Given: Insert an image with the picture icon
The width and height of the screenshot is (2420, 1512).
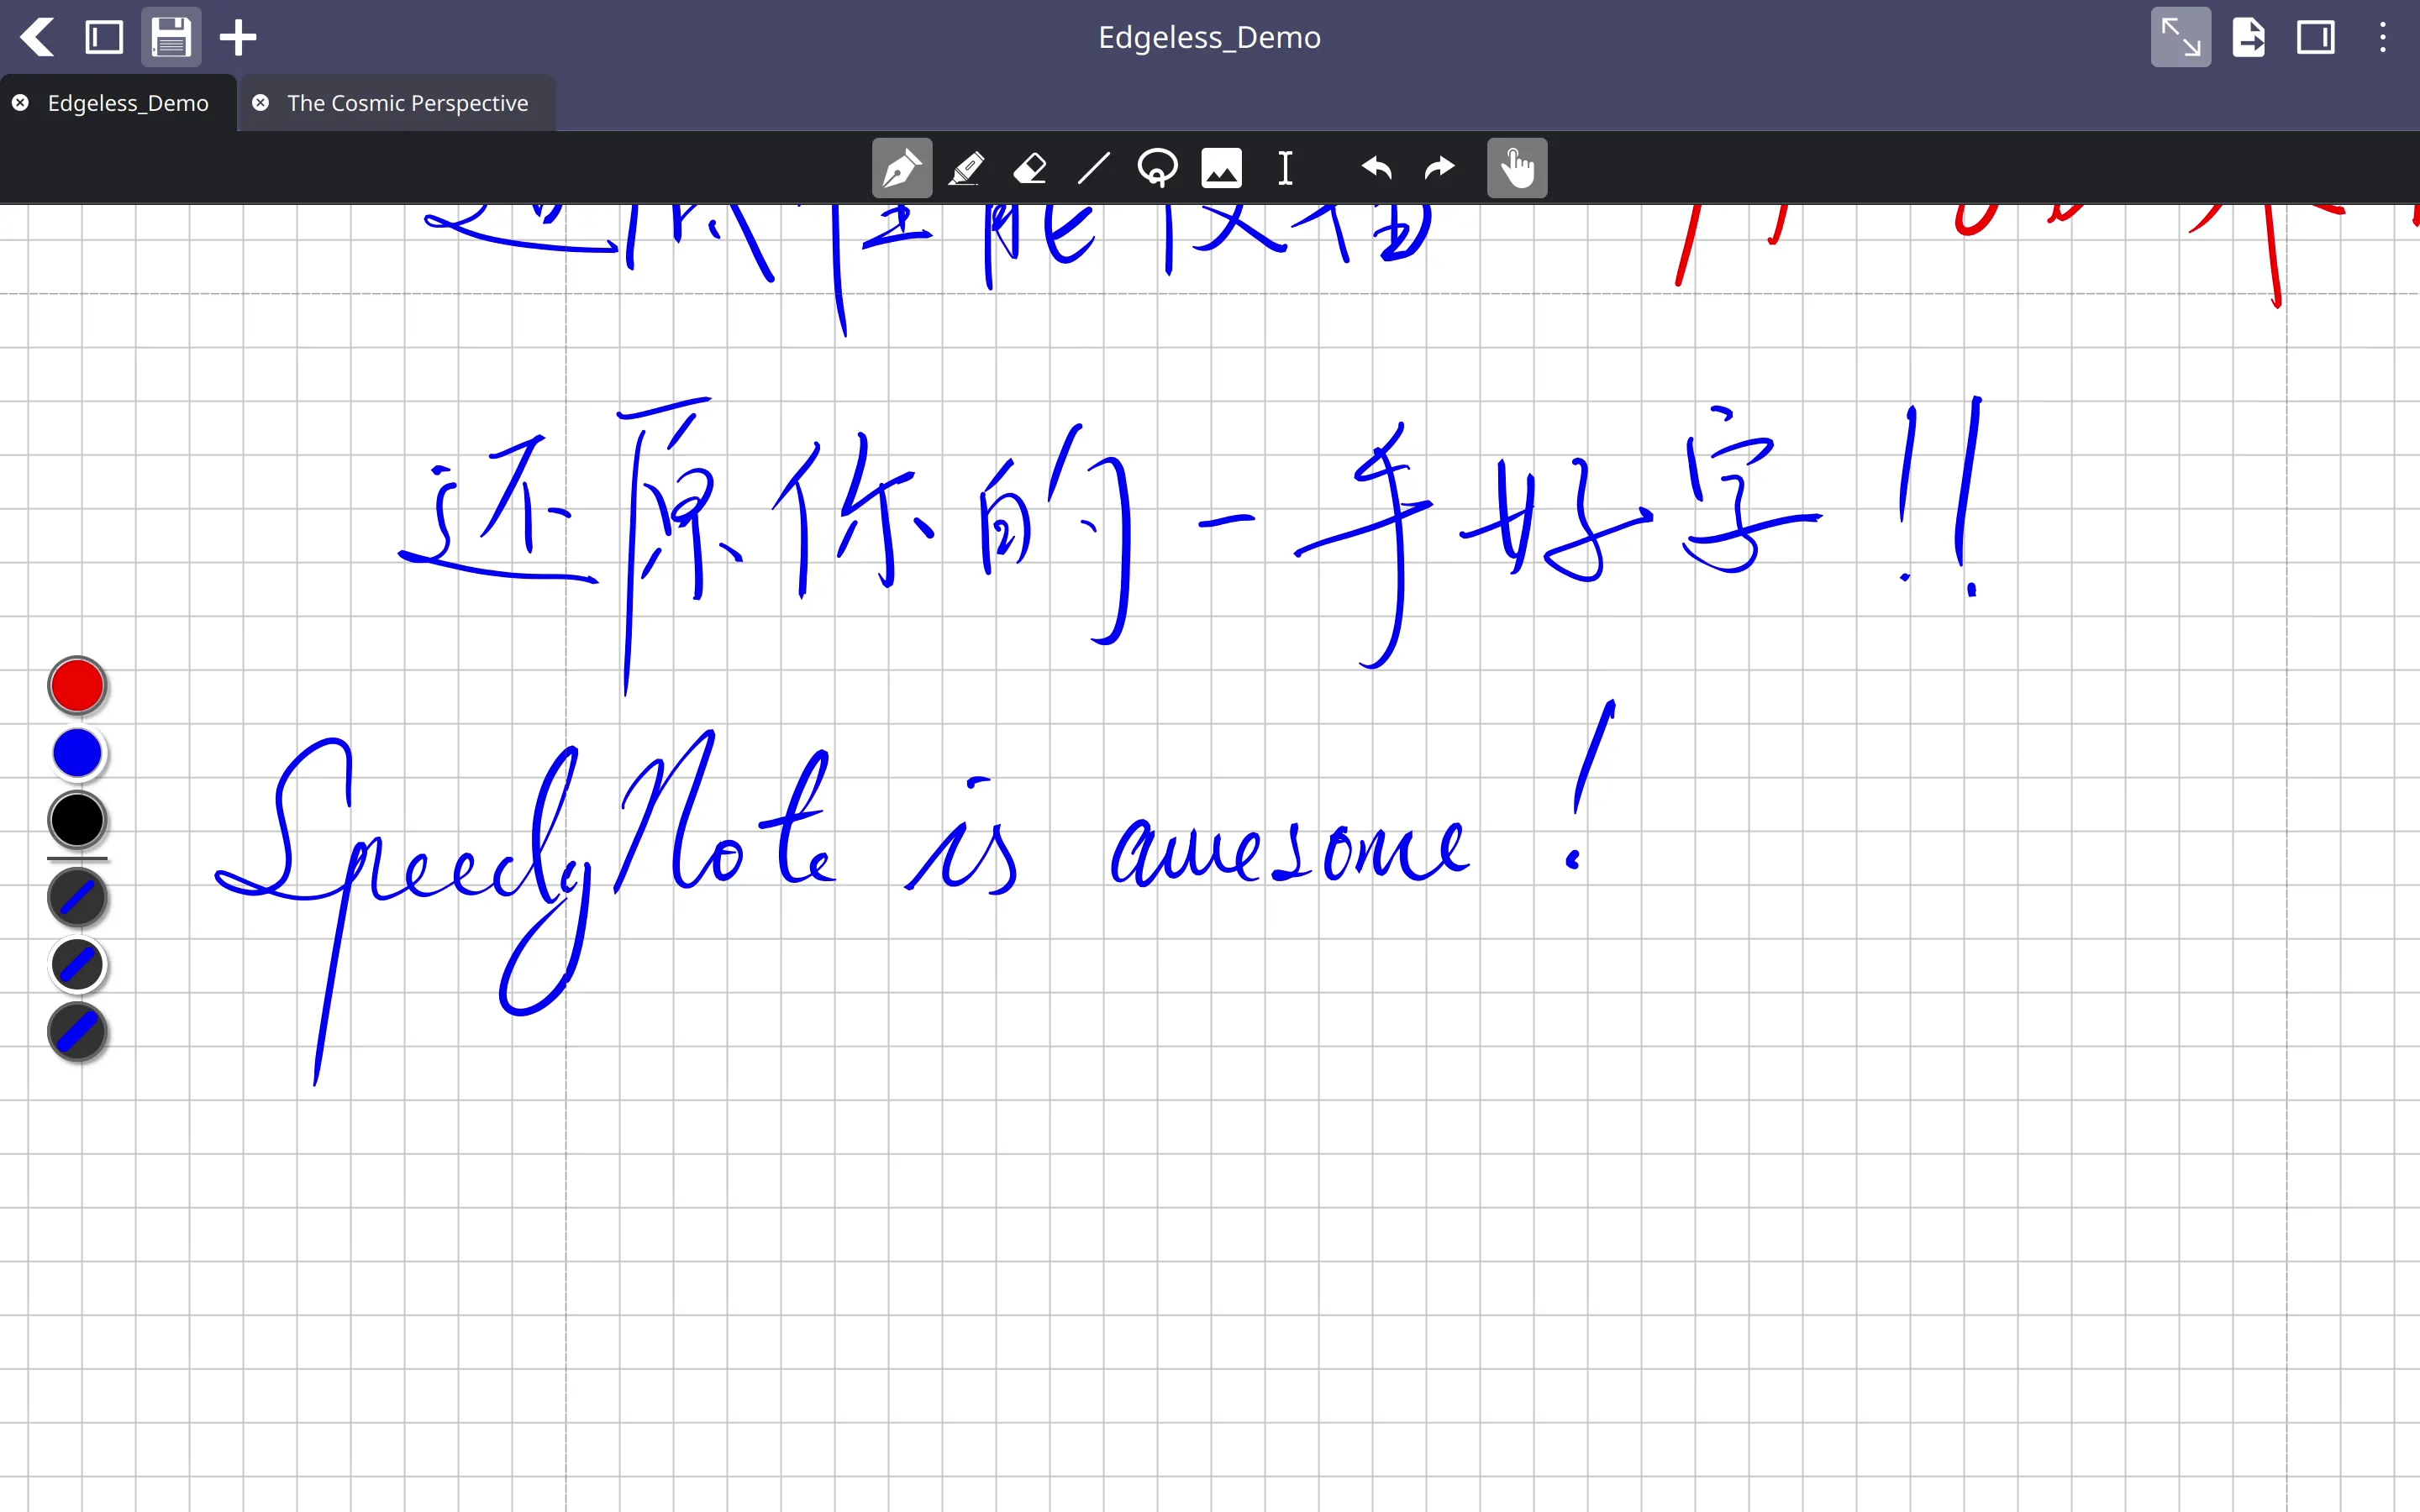Looking at the screenshot, I should click(x=1222, y=168).
